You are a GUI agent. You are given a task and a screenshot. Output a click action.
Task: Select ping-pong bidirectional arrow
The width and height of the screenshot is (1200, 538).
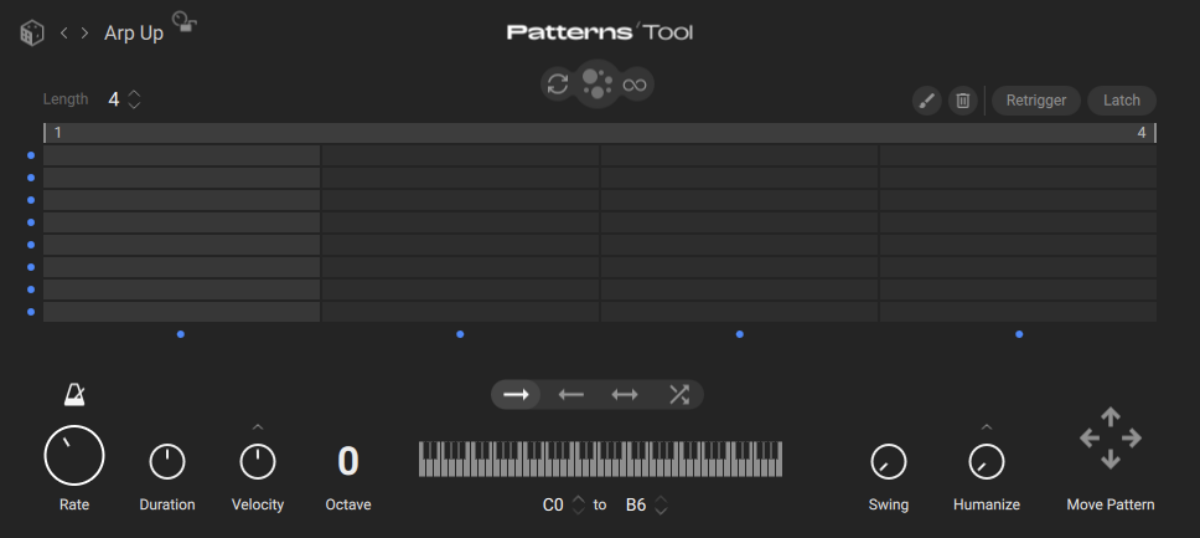pos(625,395)
